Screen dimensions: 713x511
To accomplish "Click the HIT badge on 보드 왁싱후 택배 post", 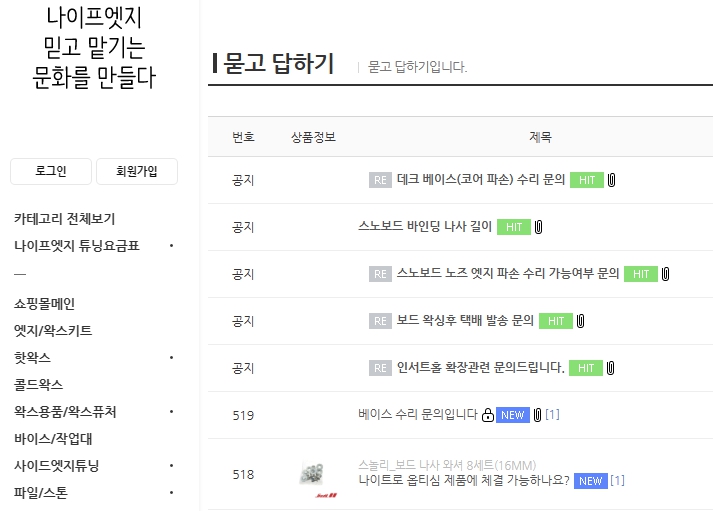I will [x=555, y=321].
